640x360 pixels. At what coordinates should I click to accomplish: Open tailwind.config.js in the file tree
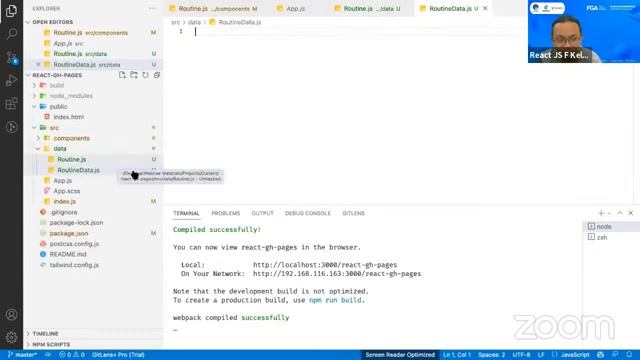click(74, 265)
